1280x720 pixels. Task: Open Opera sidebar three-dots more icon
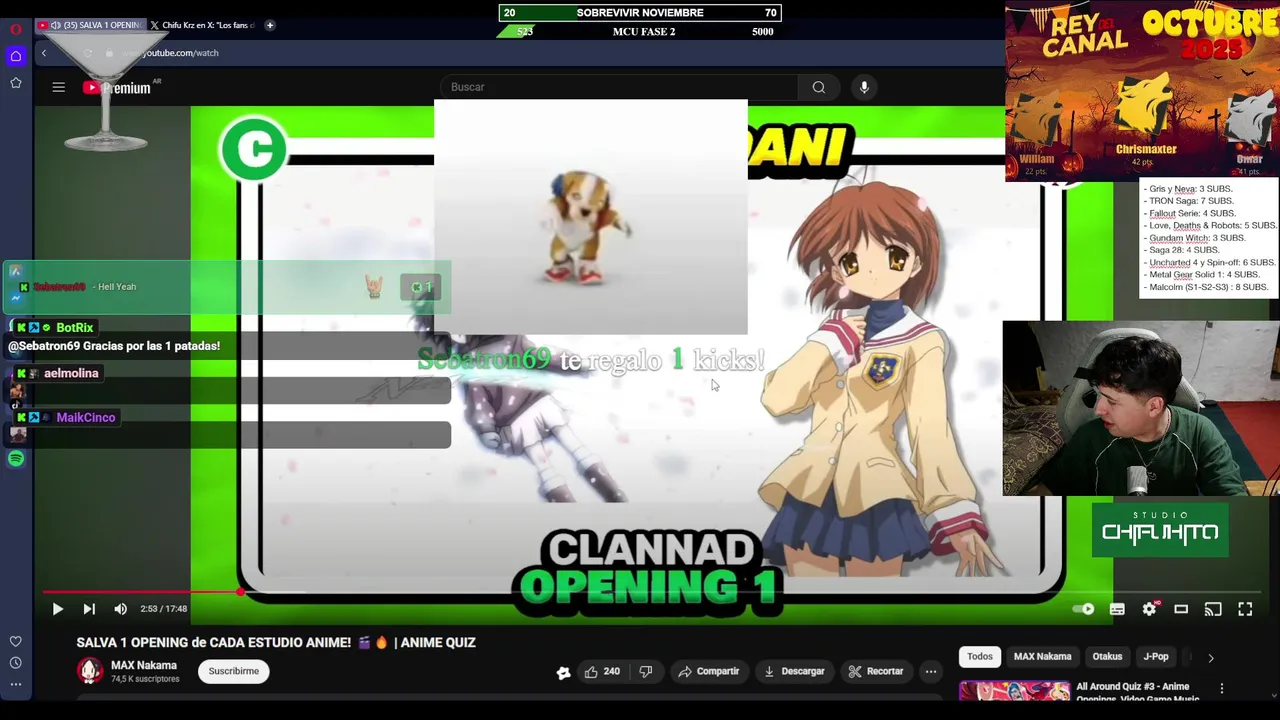click(x=16, y=685)
